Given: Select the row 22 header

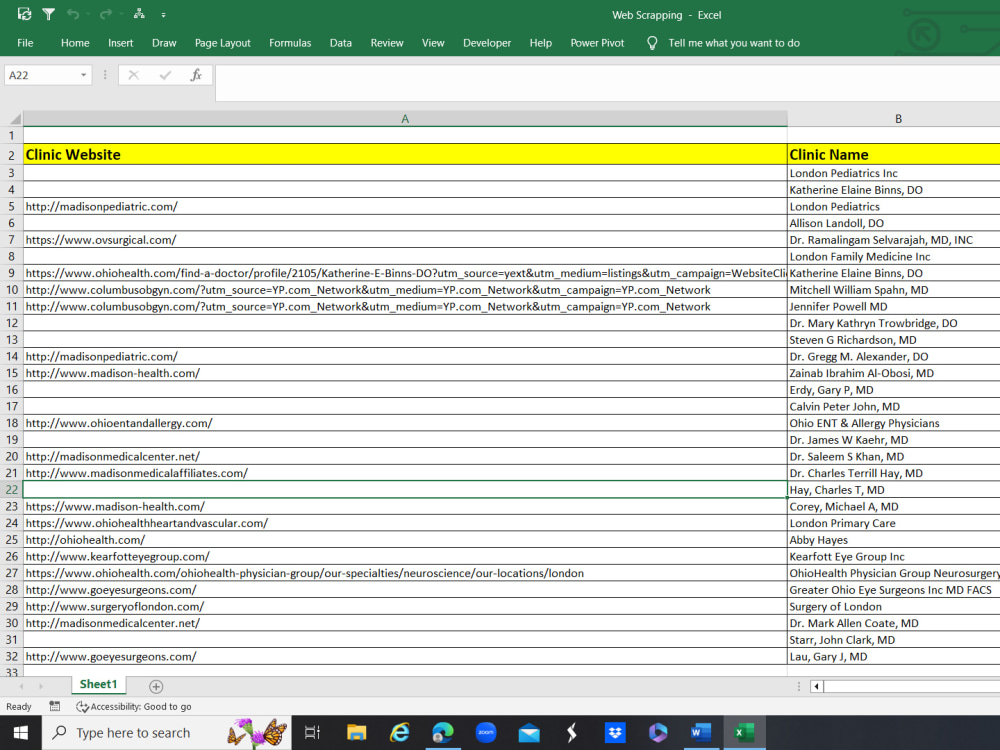Looking at the screenshot, I should [11, 490].
